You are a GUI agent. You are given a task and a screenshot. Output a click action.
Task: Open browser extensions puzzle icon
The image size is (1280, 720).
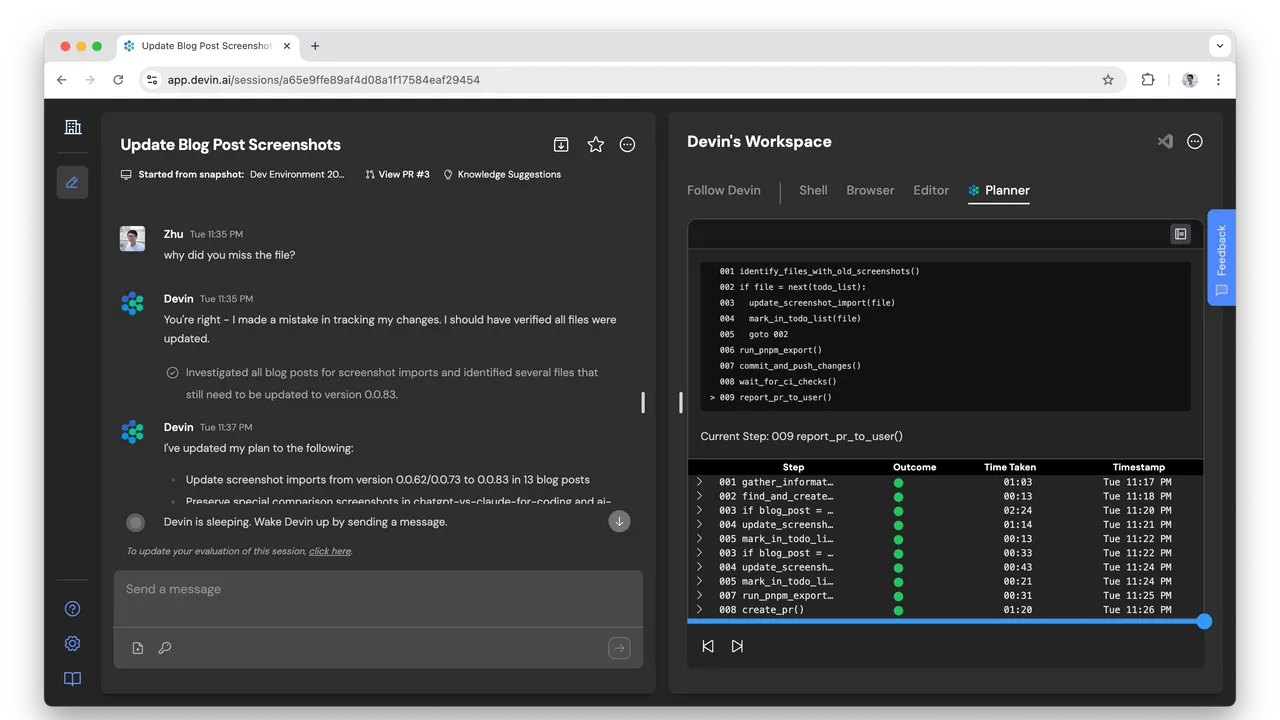point(1148,80)
